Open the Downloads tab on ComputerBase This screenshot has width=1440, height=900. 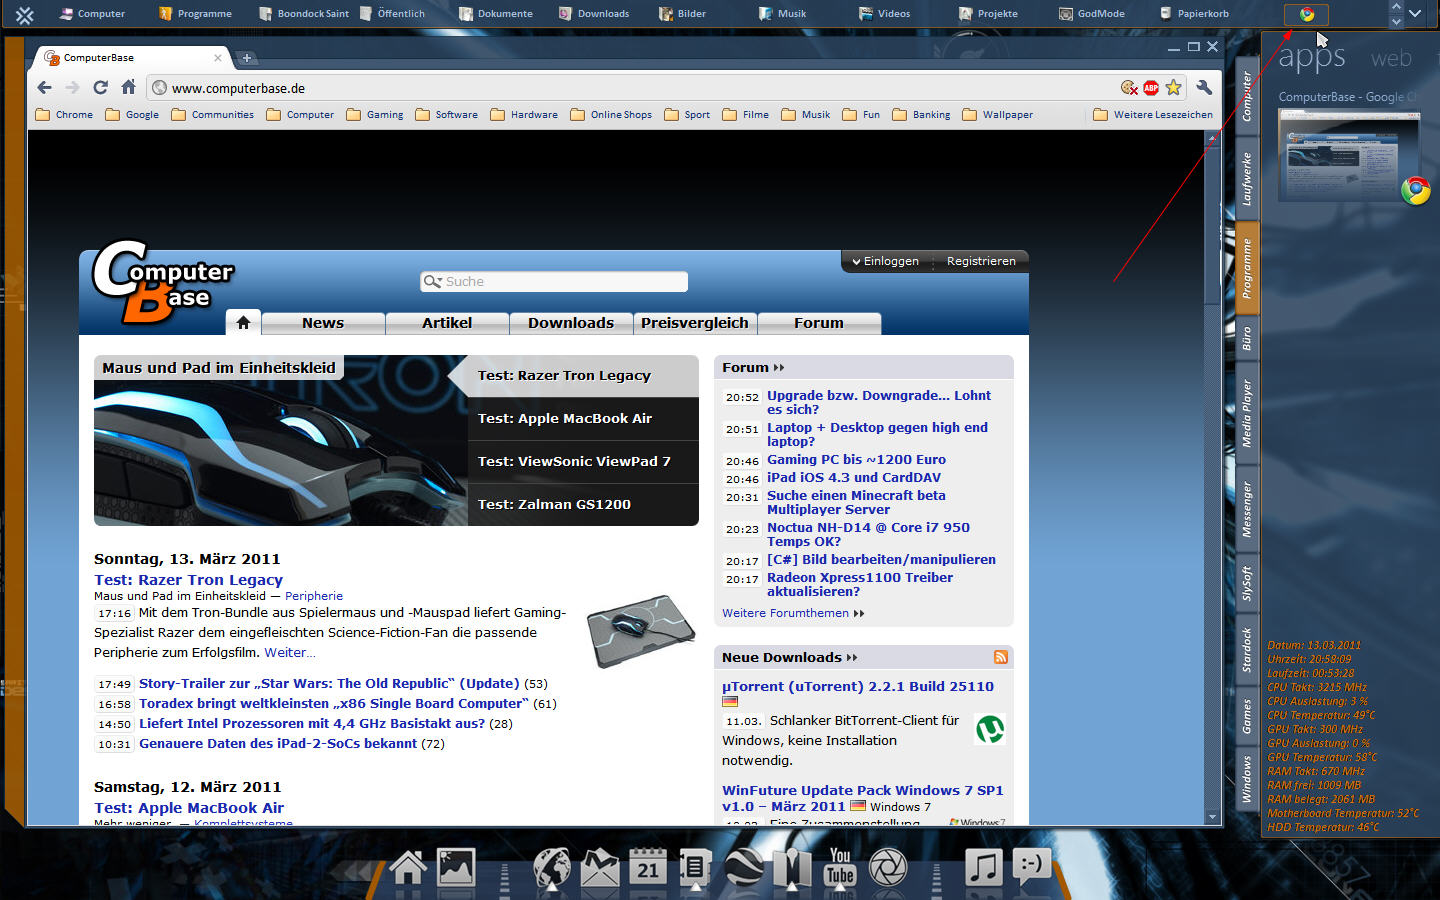[571, 323]
